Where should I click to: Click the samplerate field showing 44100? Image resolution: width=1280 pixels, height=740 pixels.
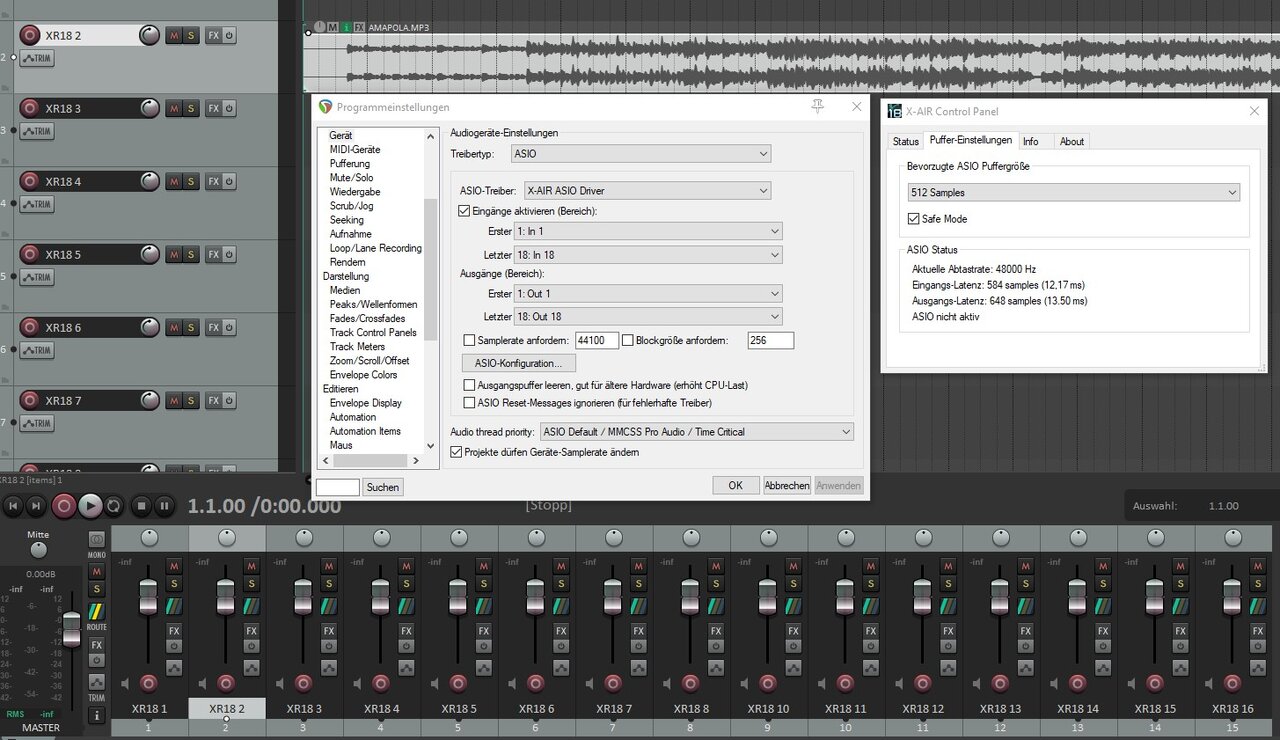597,341
